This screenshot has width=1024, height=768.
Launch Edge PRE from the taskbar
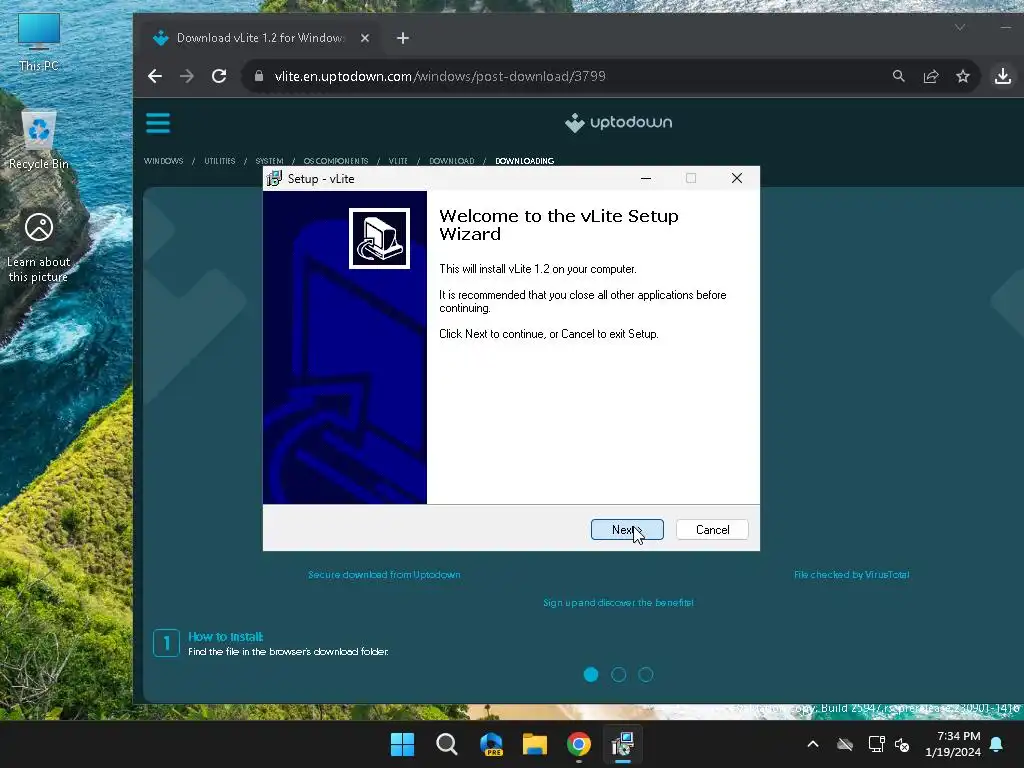491,744
